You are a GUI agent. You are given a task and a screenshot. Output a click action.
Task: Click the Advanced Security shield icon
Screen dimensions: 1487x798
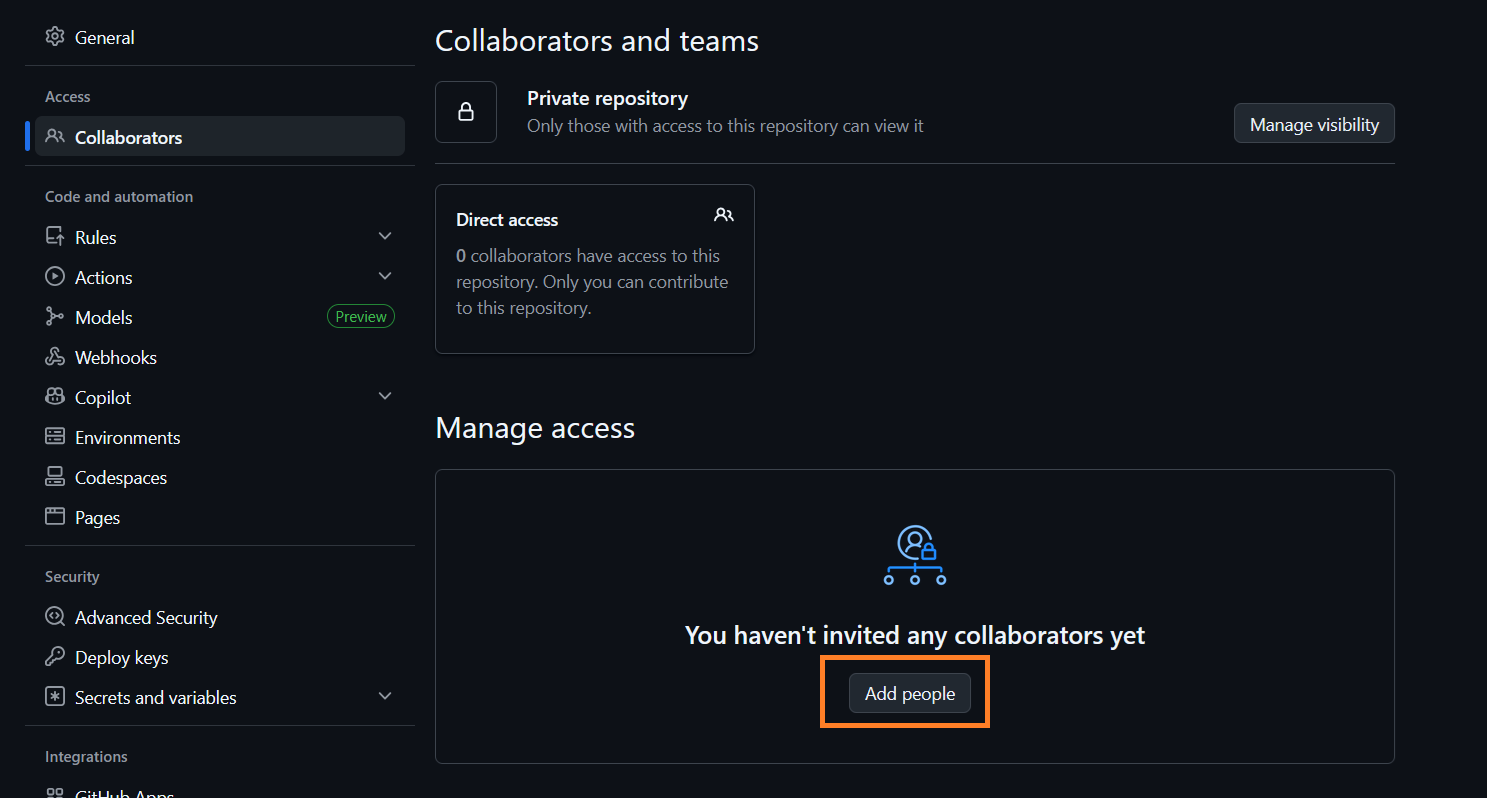(x=55, y=617)
